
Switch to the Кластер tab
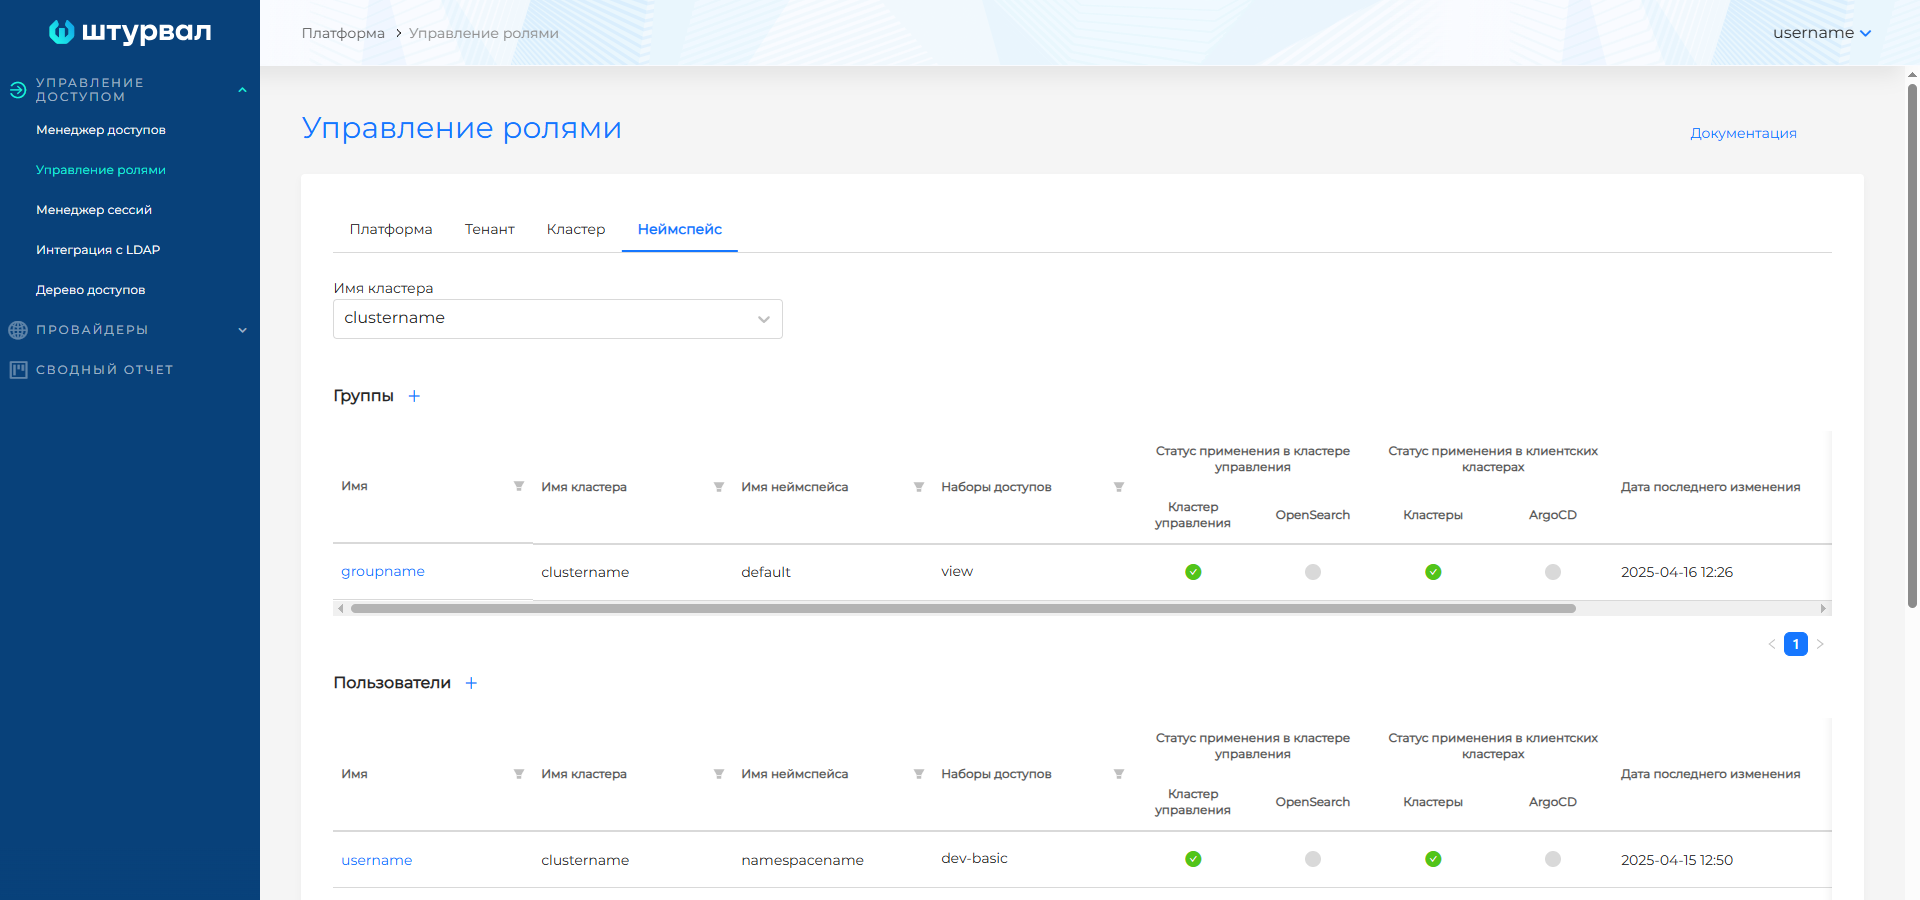576,229
